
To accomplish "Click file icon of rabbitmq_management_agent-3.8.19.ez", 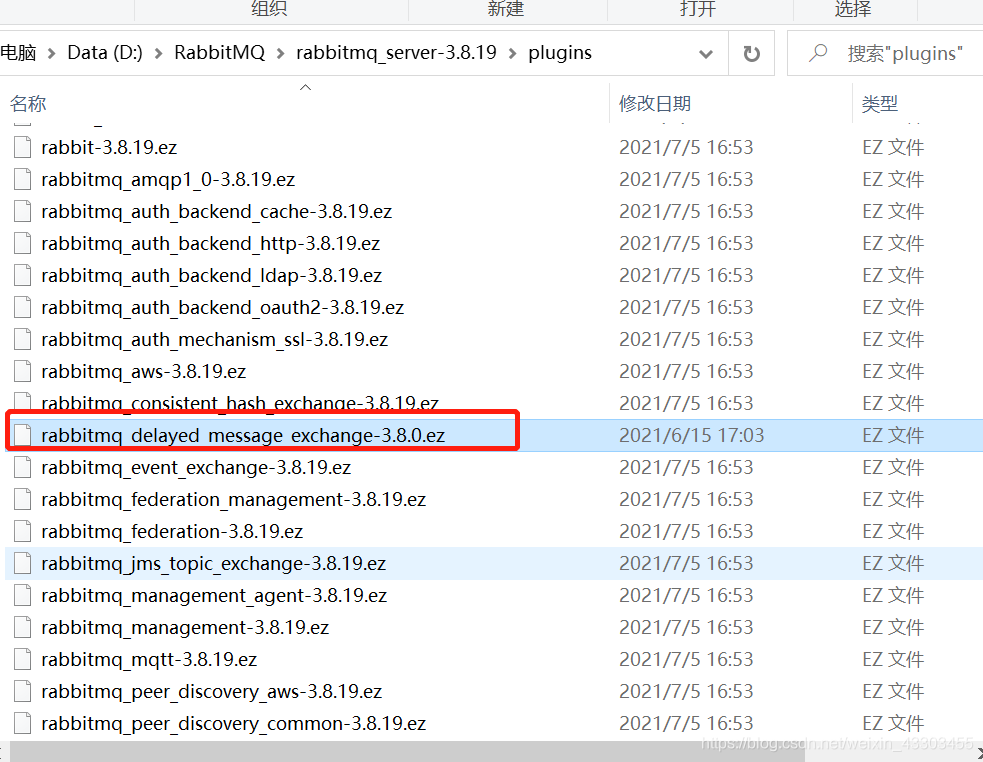I will 23,595.
